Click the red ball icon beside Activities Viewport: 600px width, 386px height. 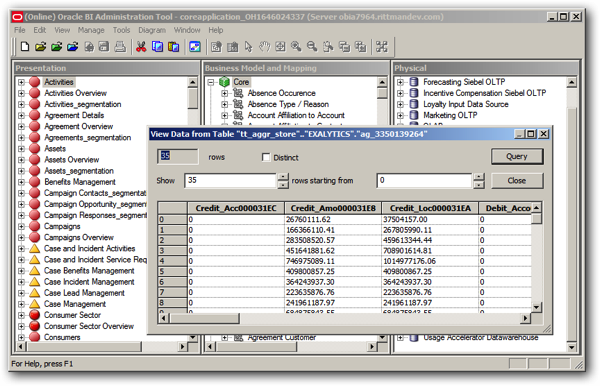(34, 82)
